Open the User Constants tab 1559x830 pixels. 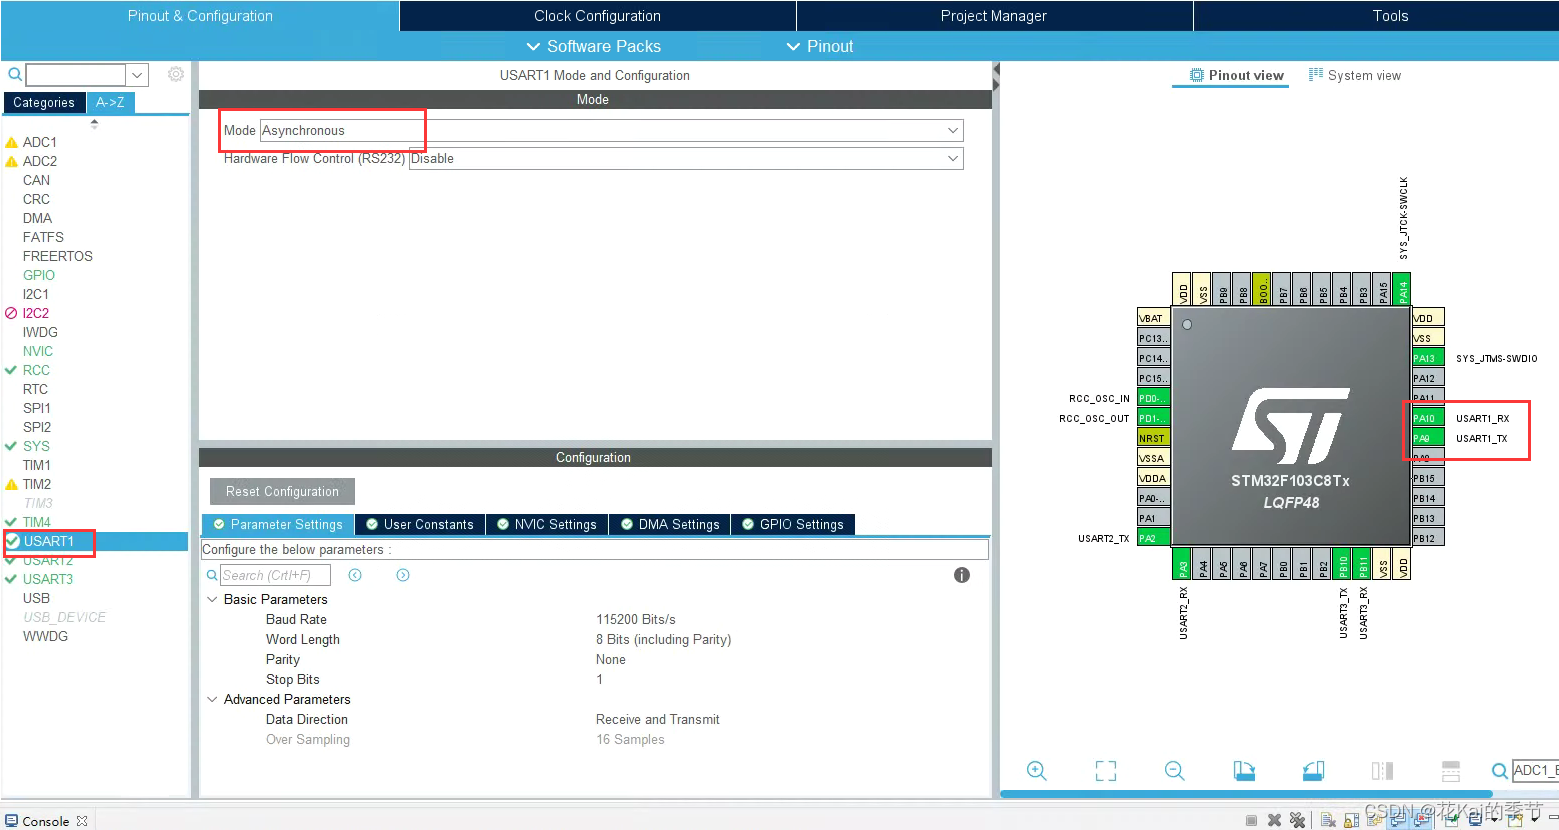pos(420,524)
